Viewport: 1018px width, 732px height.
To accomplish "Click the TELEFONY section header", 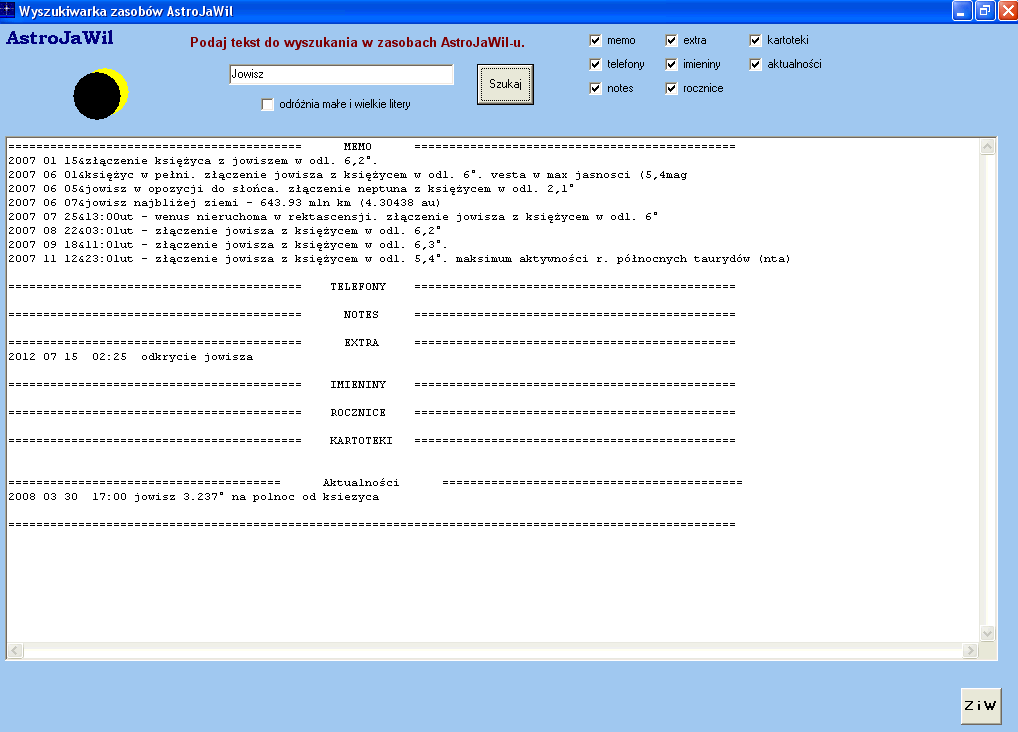I will click(358, 286).
